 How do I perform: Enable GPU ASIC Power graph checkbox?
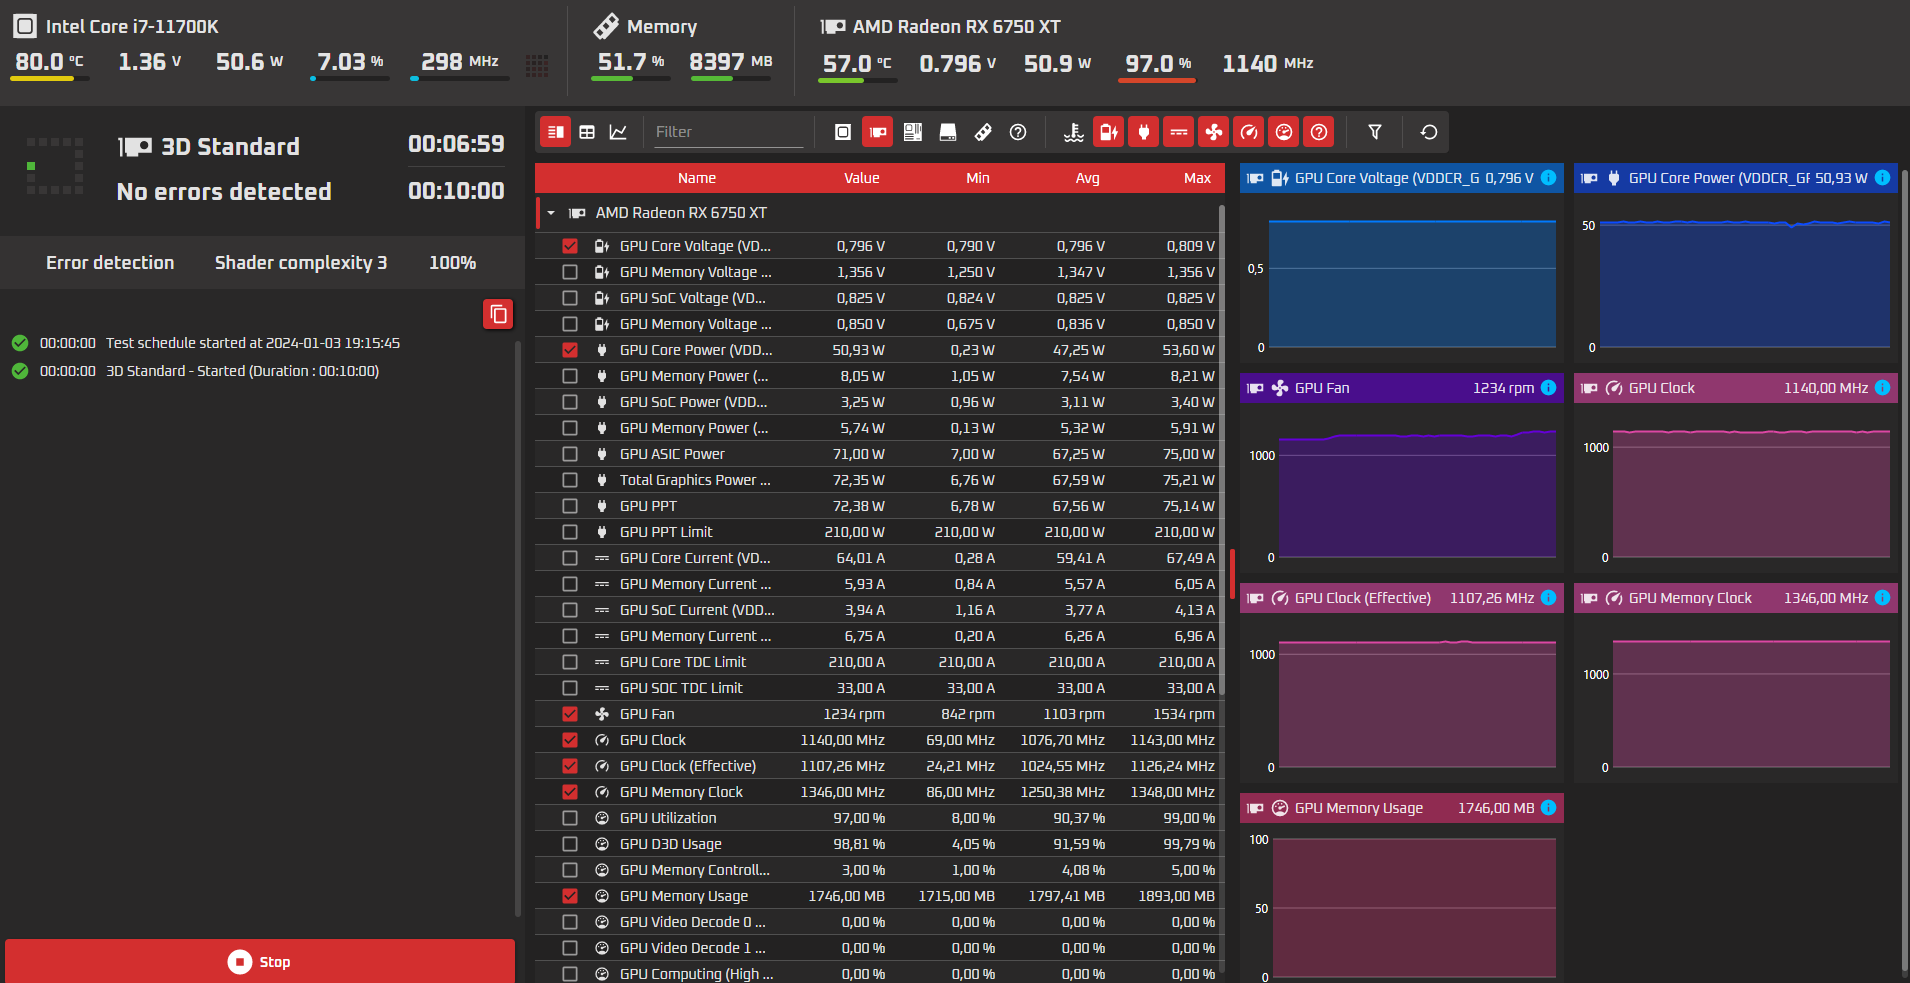click(x=570, y=454)
